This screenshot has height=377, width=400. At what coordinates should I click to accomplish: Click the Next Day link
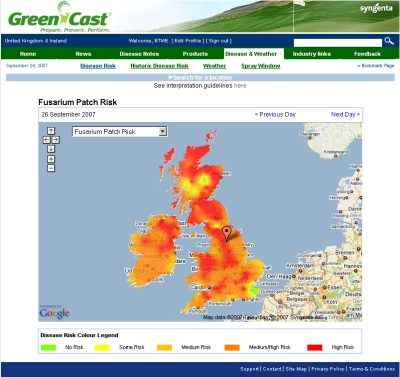click(345, 115)
